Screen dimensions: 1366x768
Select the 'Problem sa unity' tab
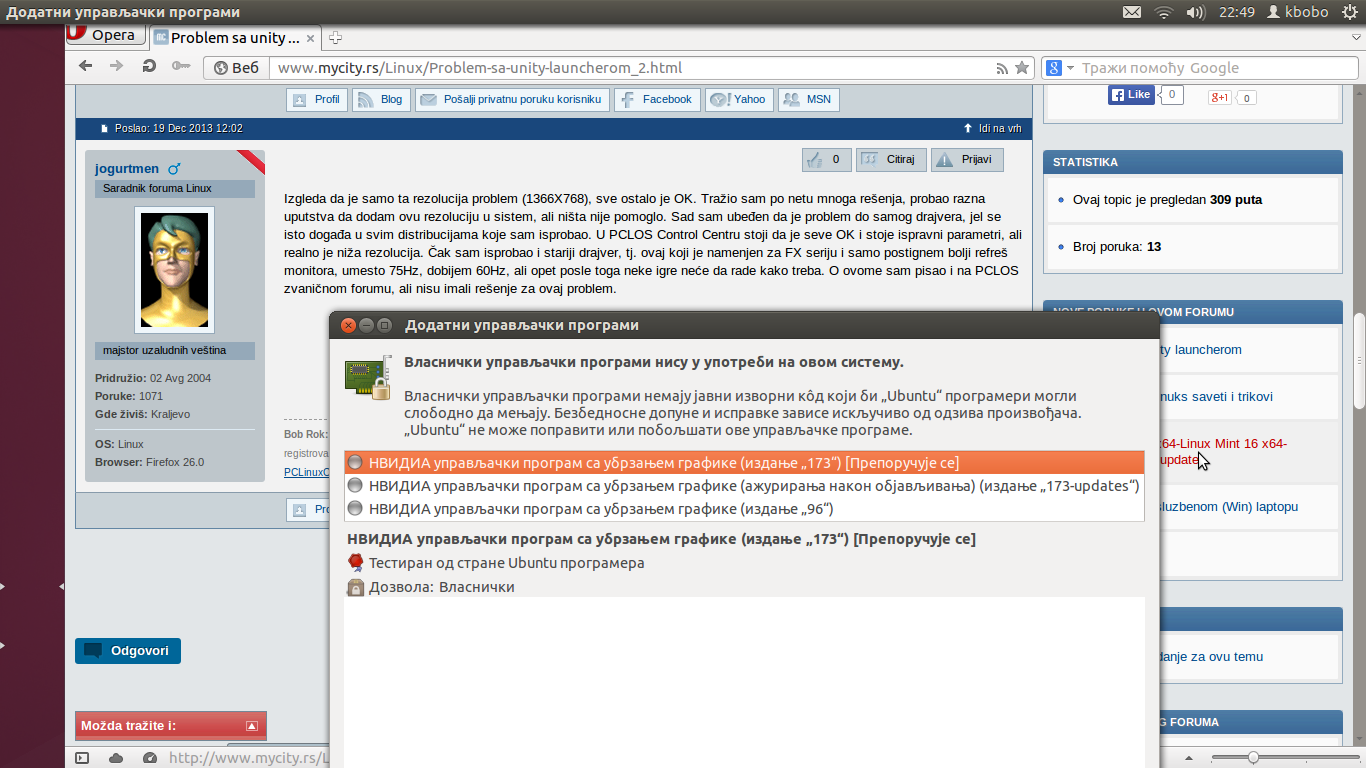(235, 38)
